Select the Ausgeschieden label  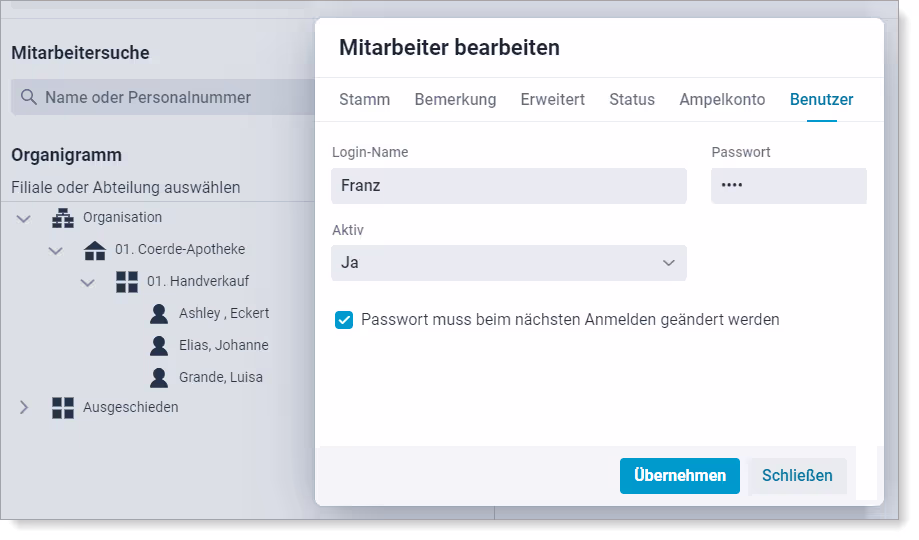click(x=131, y=407)
